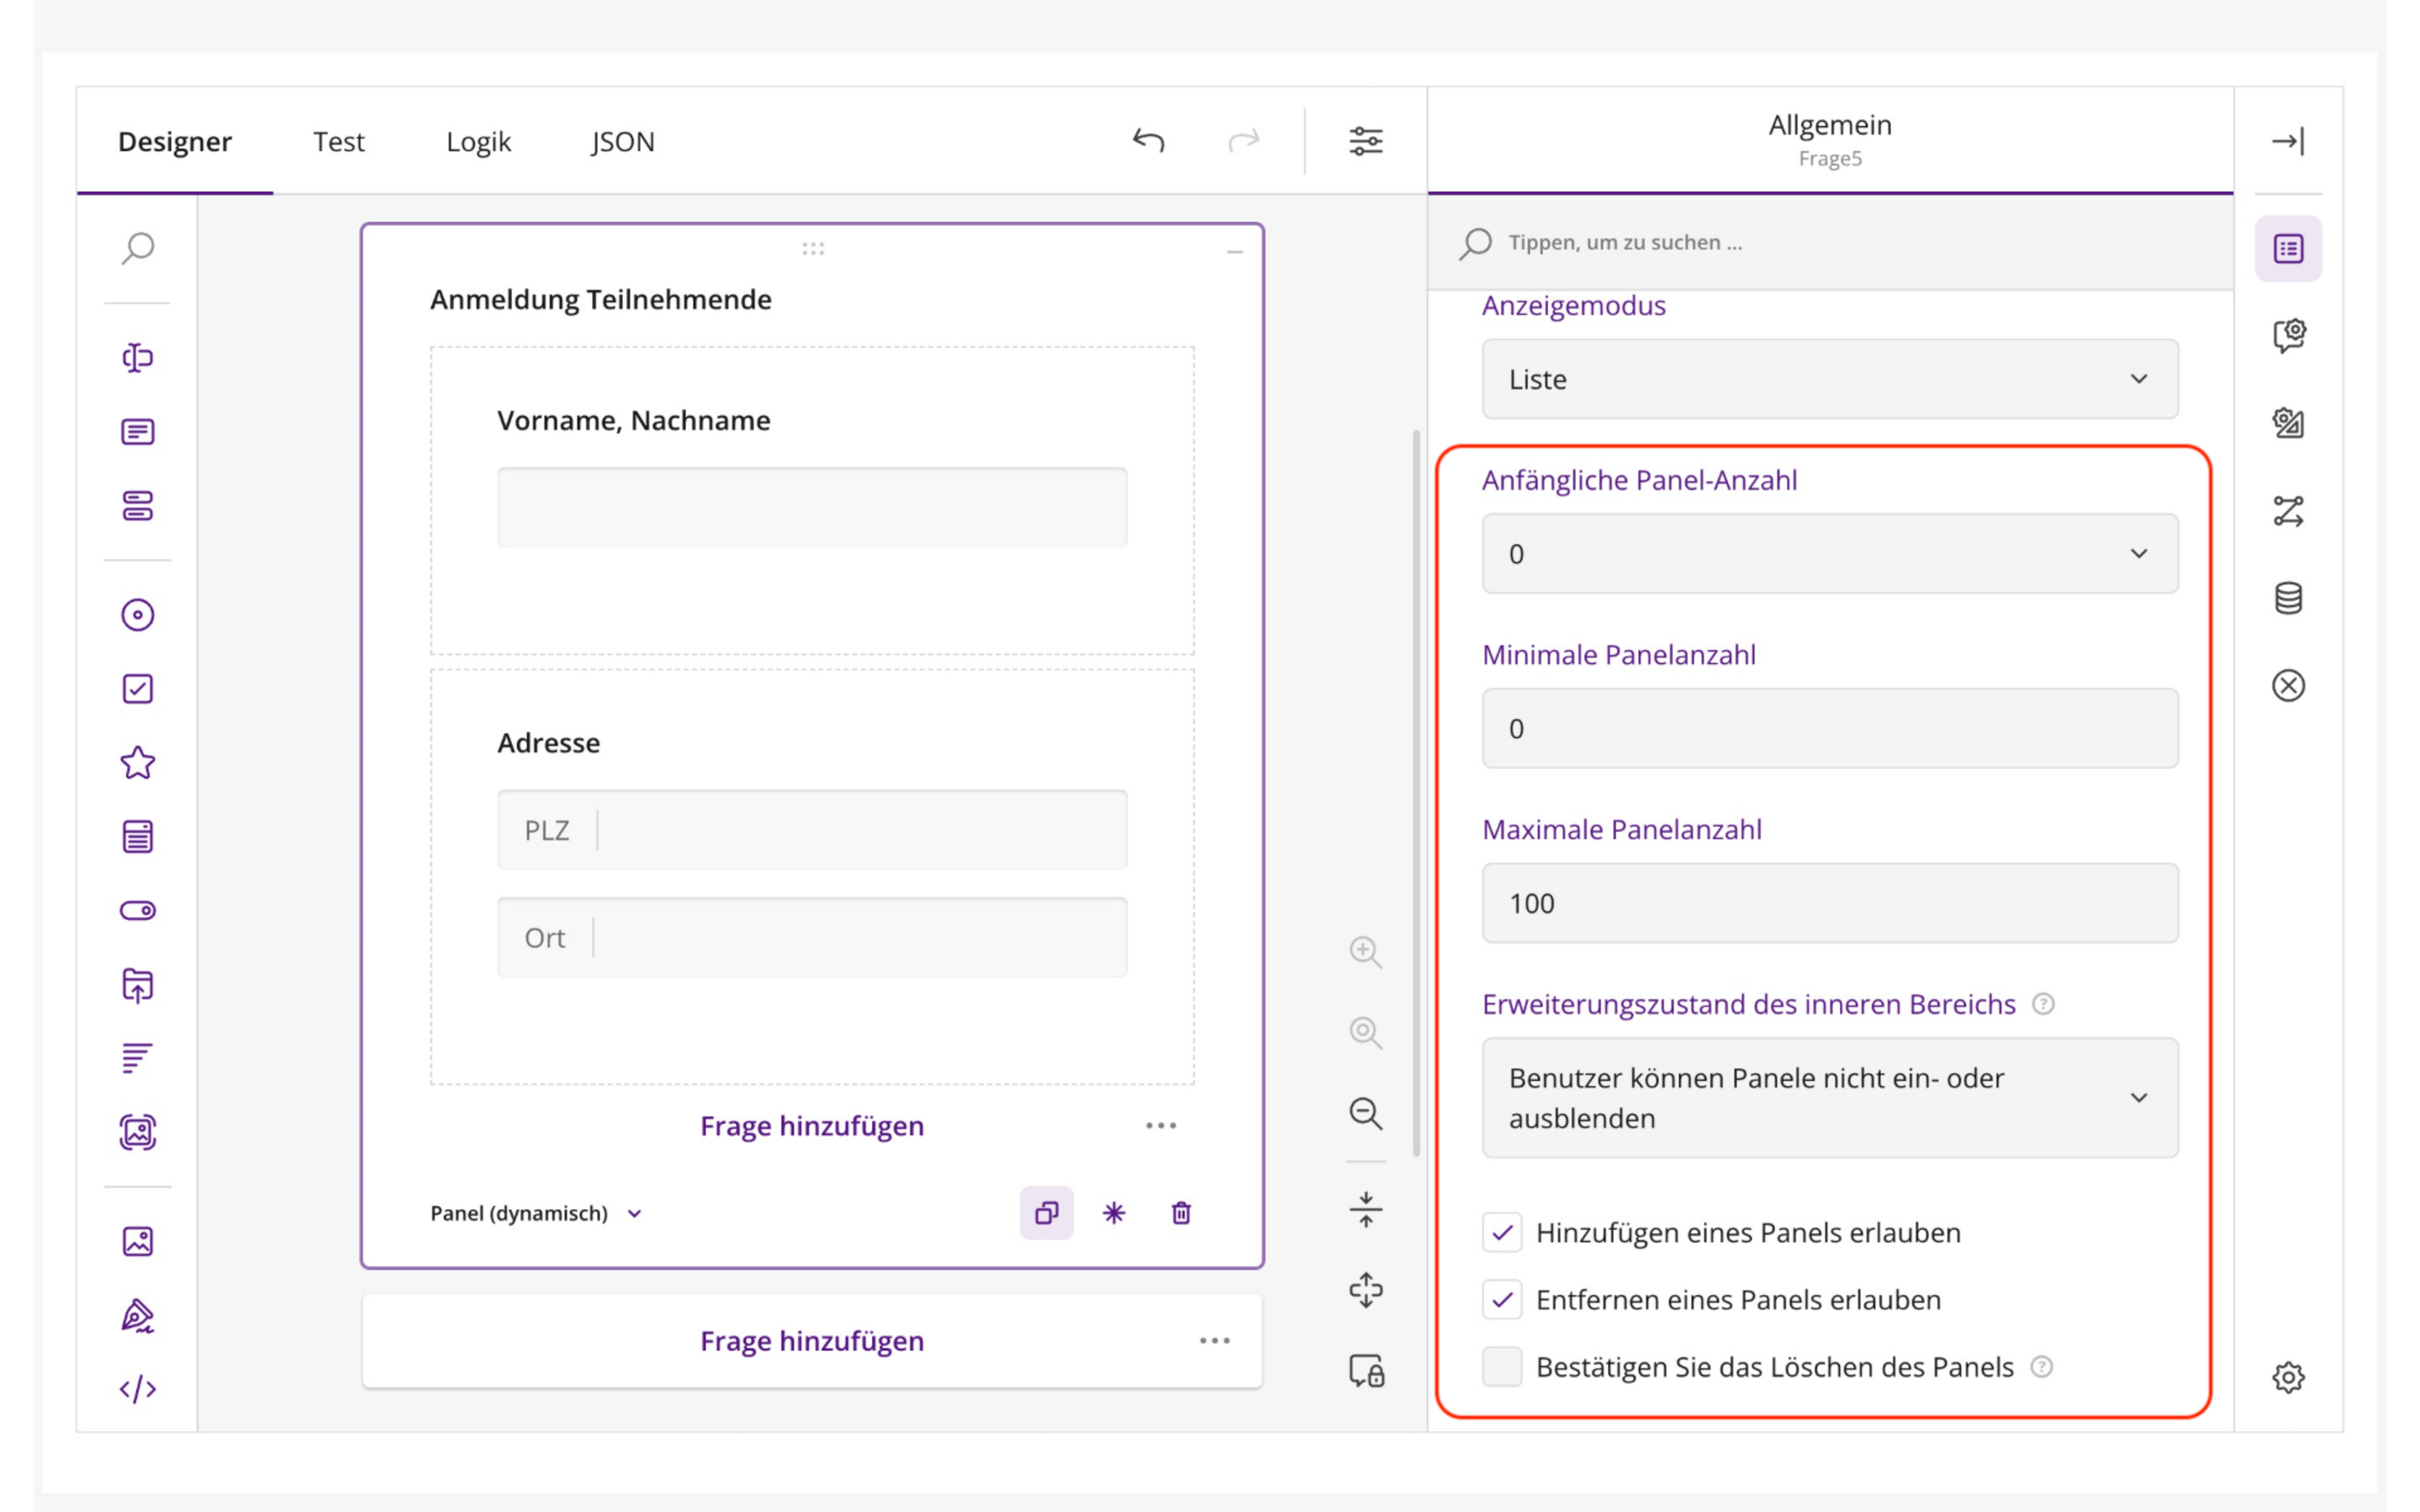
Task: Duplicate the dynamic panel question
Action: tap(1046, 1213)
